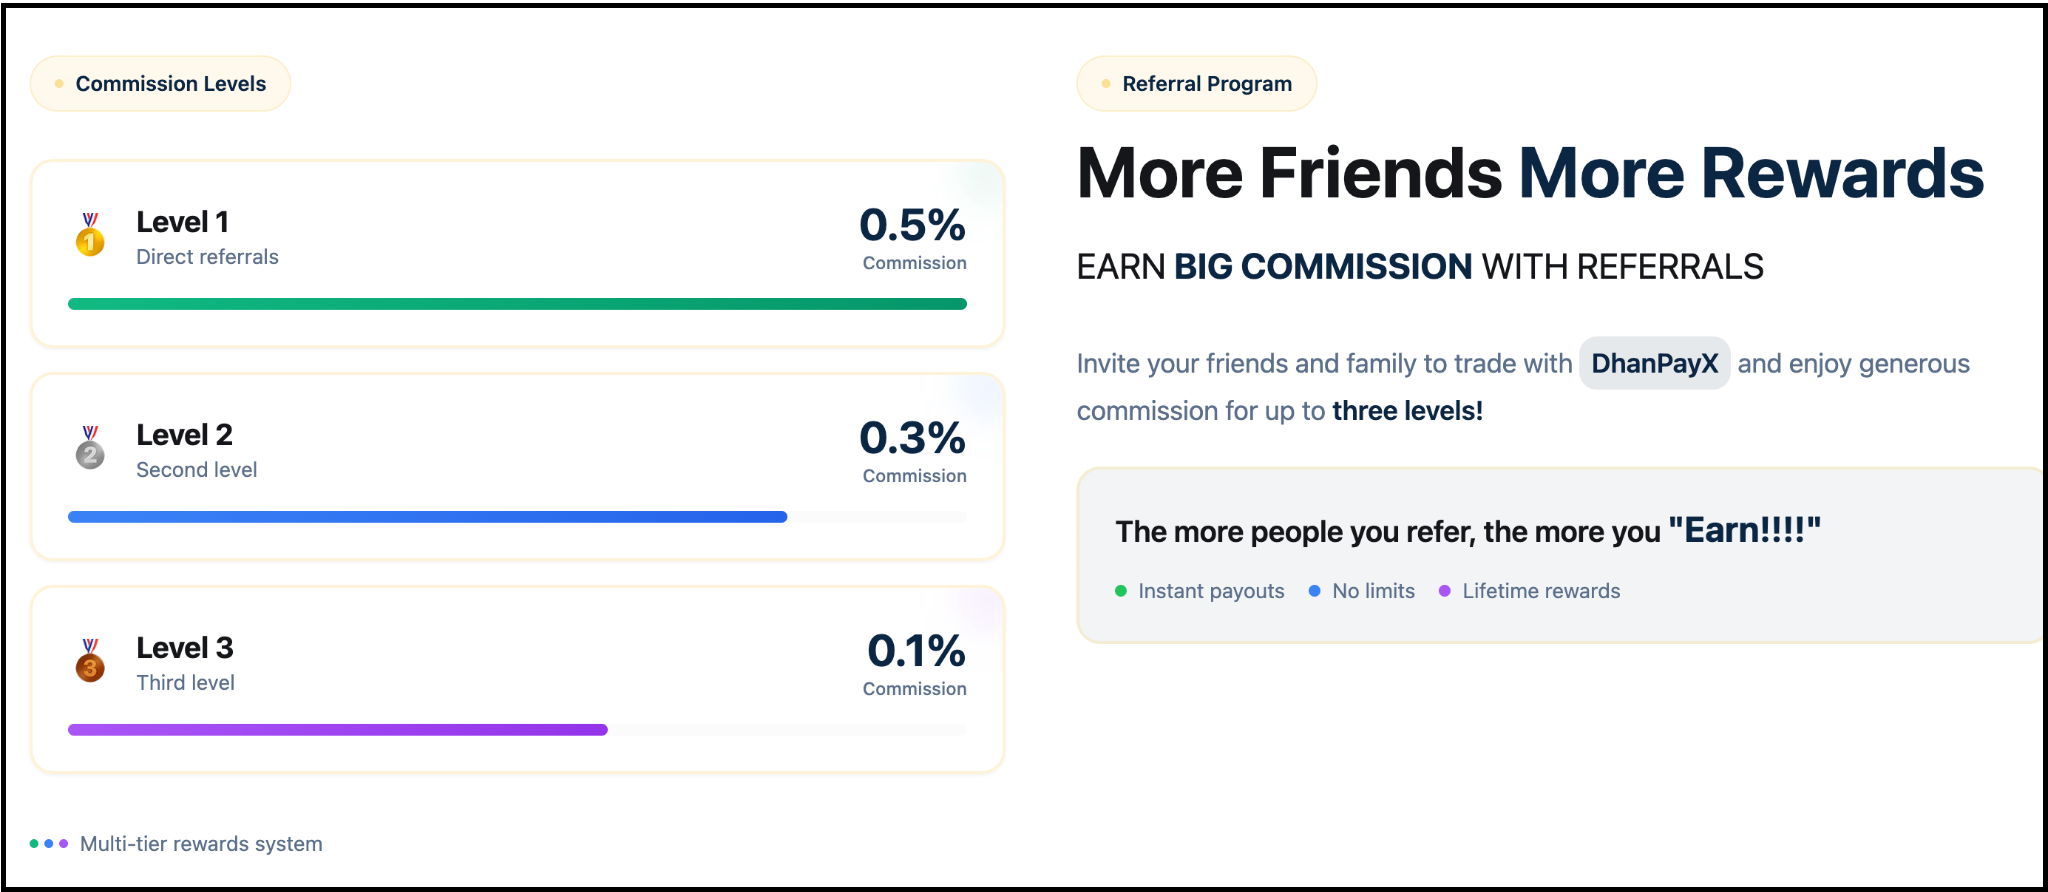Click the blue dot beside No limits
The height and width of the screenshot is (892, 2048).
pyautogui.click(x=1315, y=591)
